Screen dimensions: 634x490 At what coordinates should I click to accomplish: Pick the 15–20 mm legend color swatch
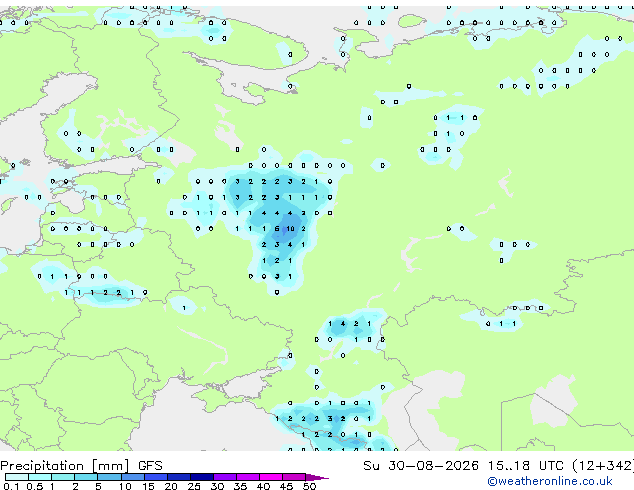(156, 477)
